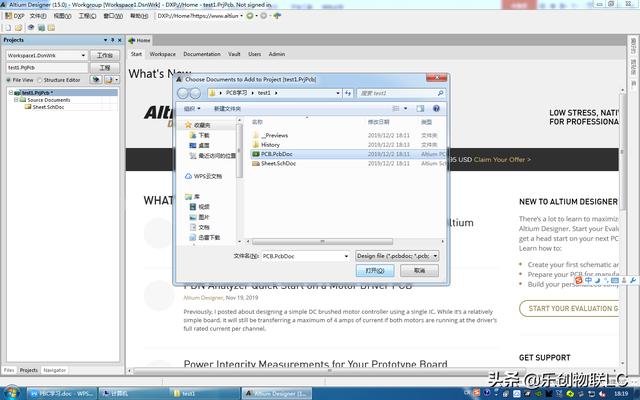Select the File View radio button

pyautogui.click(x=8, y=80)
